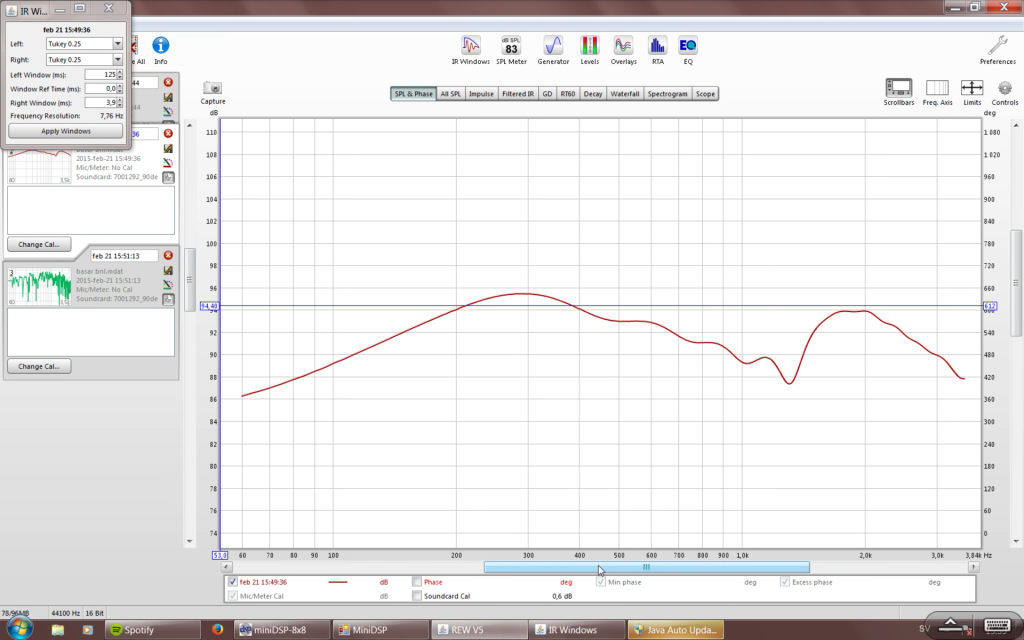Click Change Cal... for measurement 2

pos(39,244)
